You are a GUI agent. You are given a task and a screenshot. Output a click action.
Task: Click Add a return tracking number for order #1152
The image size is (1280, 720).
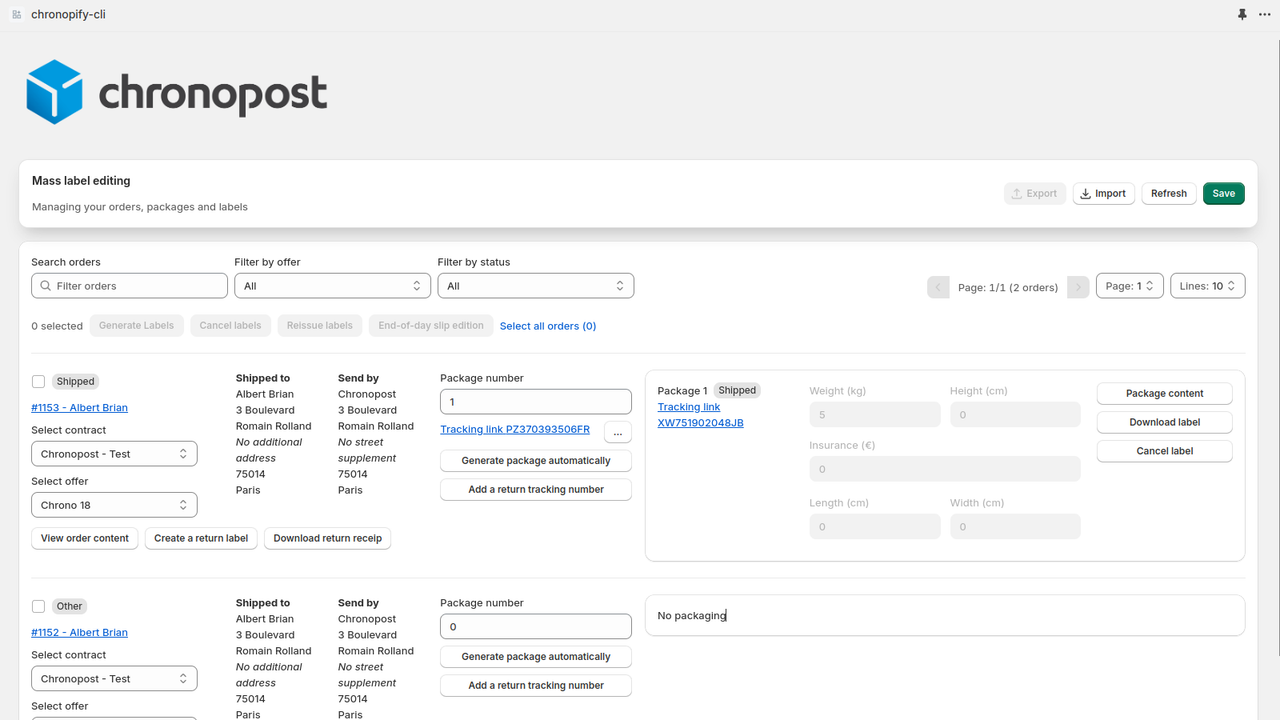click(536, 686)
